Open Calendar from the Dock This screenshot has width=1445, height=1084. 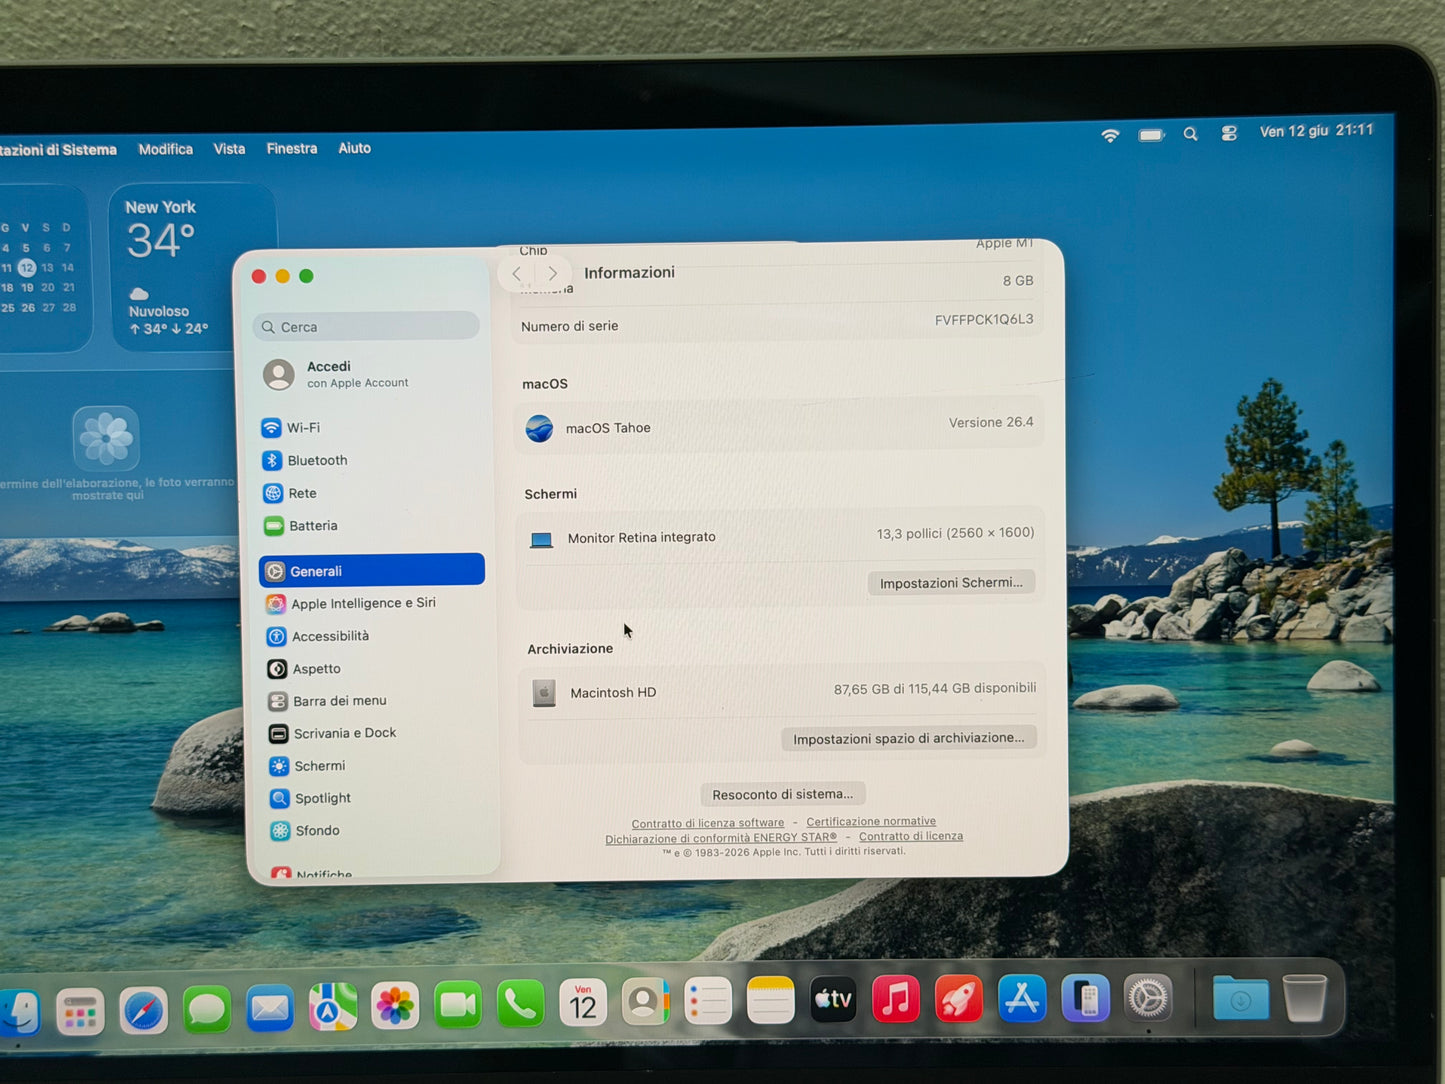pos(583,1003)
